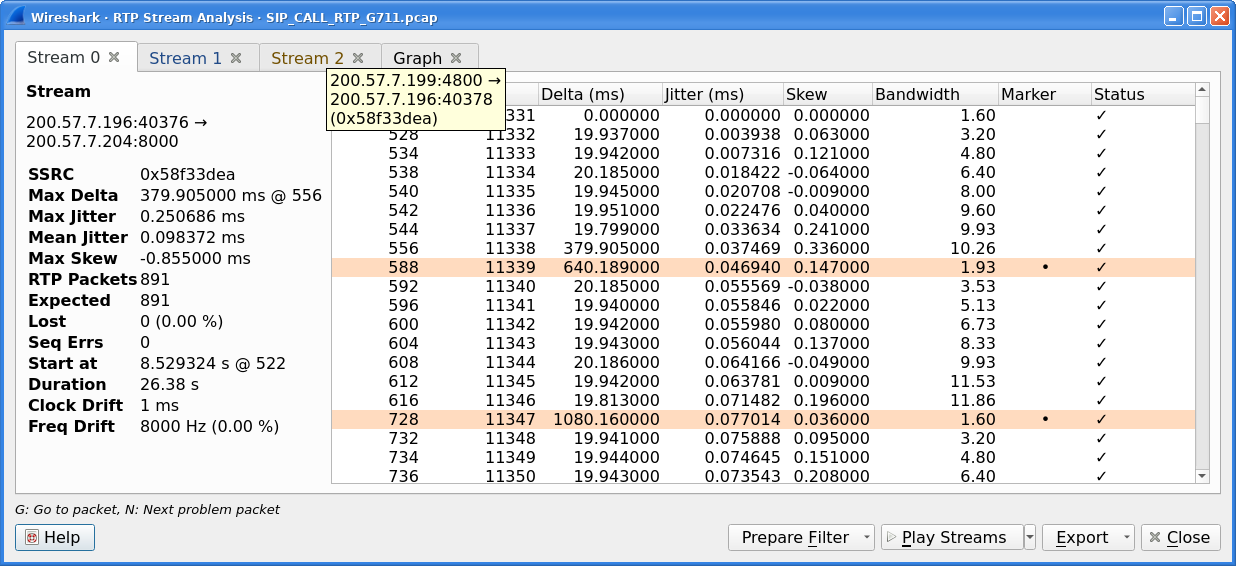Expand the Export dropdown menu

[x=1126, y=537]
